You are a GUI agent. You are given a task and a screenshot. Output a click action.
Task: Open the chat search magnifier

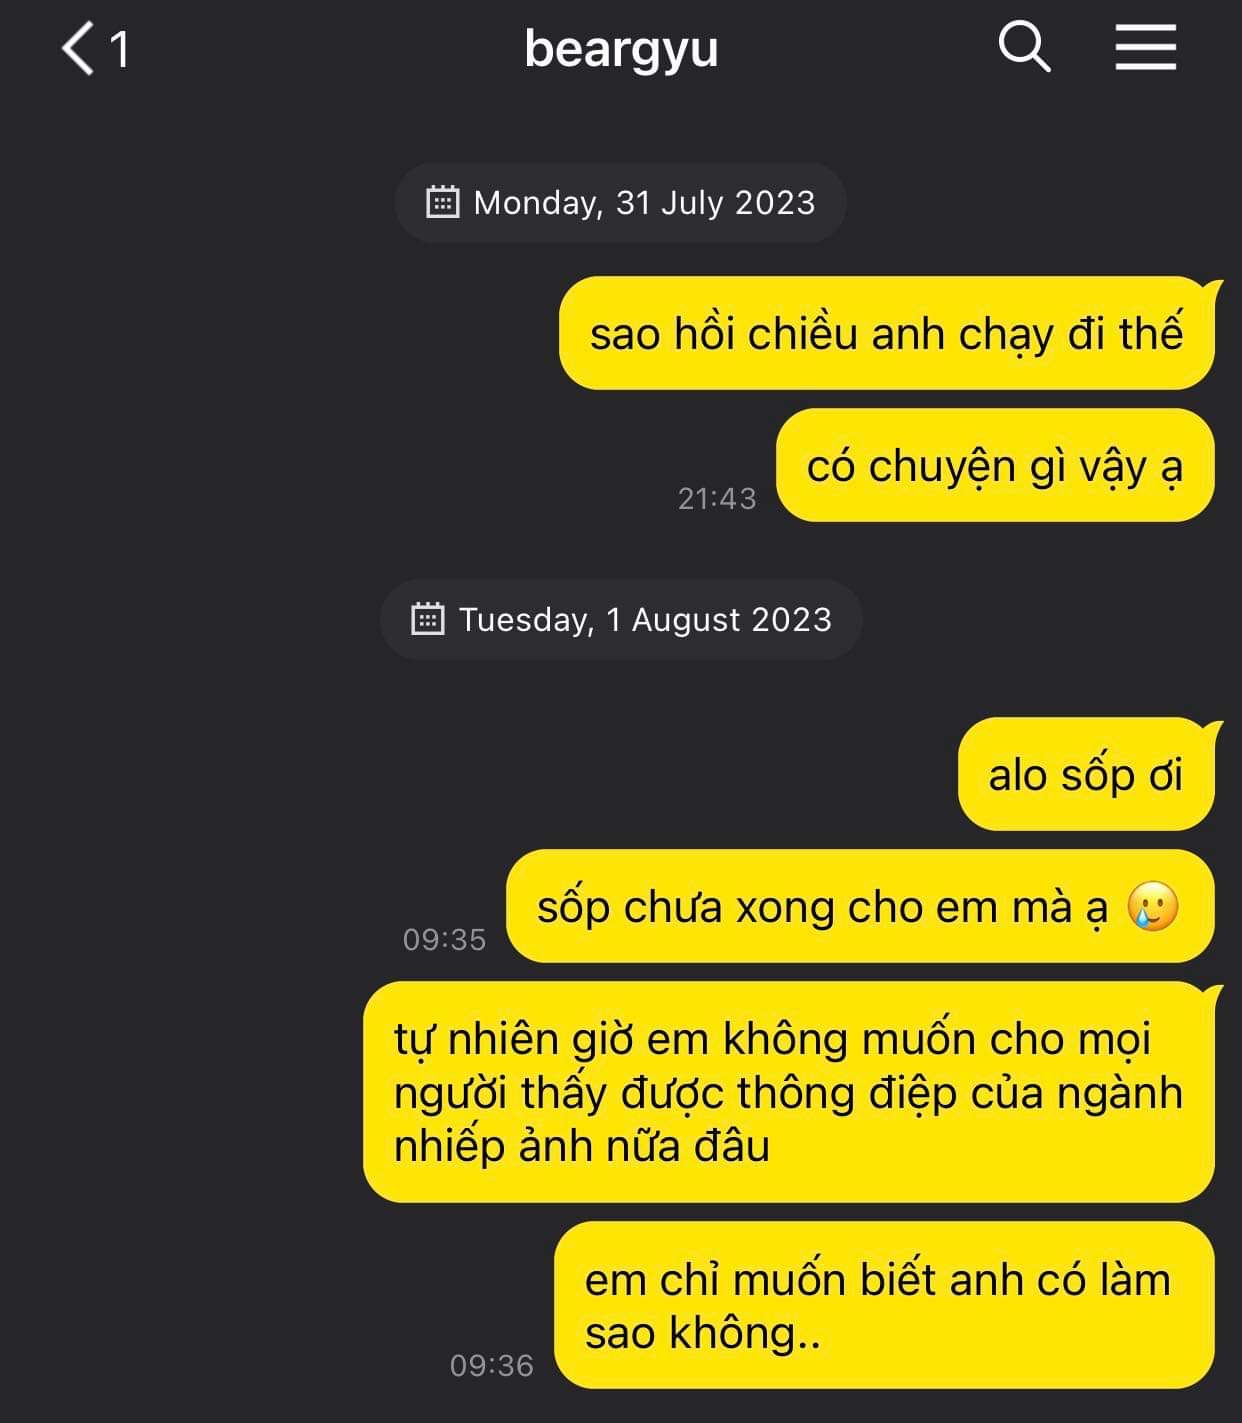tap(1025, 47)
